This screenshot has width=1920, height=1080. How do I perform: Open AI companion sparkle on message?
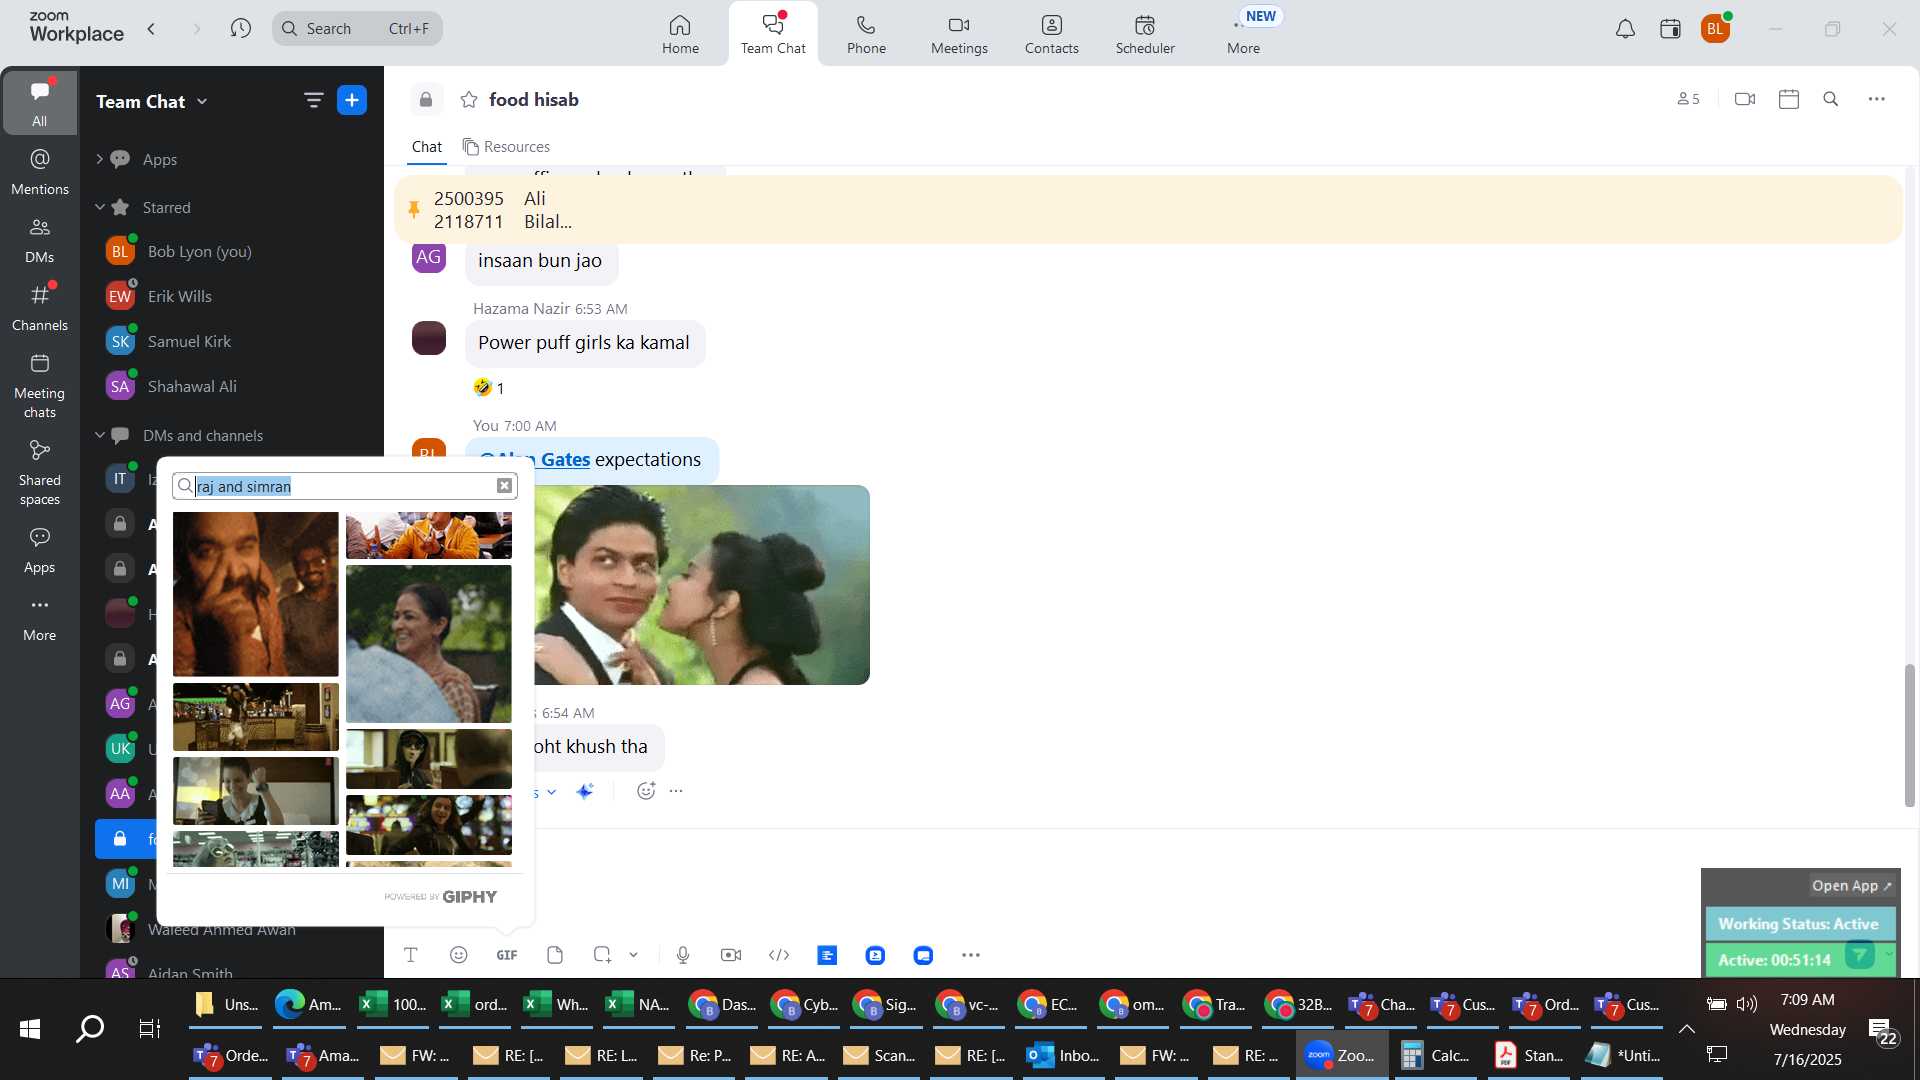coord(586,791)
